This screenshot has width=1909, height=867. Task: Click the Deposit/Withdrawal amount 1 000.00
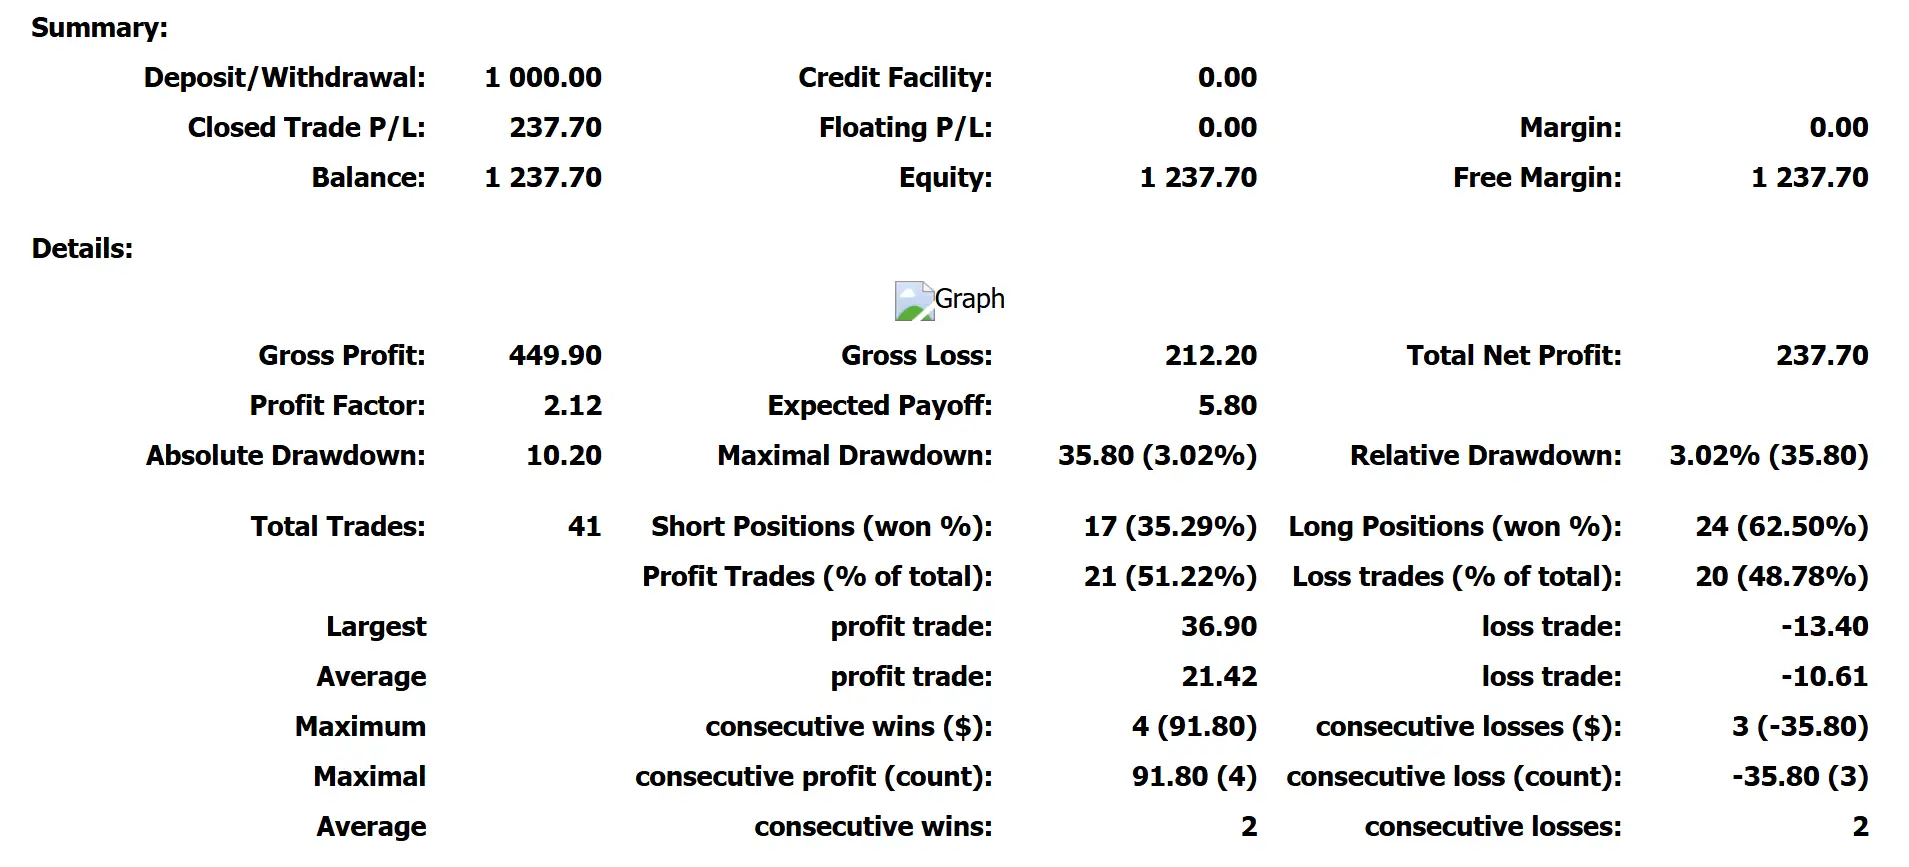[x=543, y=78]
